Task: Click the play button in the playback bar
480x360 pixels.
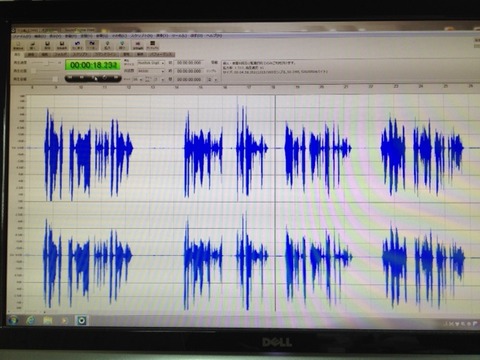Action: (x=94, y=78)
